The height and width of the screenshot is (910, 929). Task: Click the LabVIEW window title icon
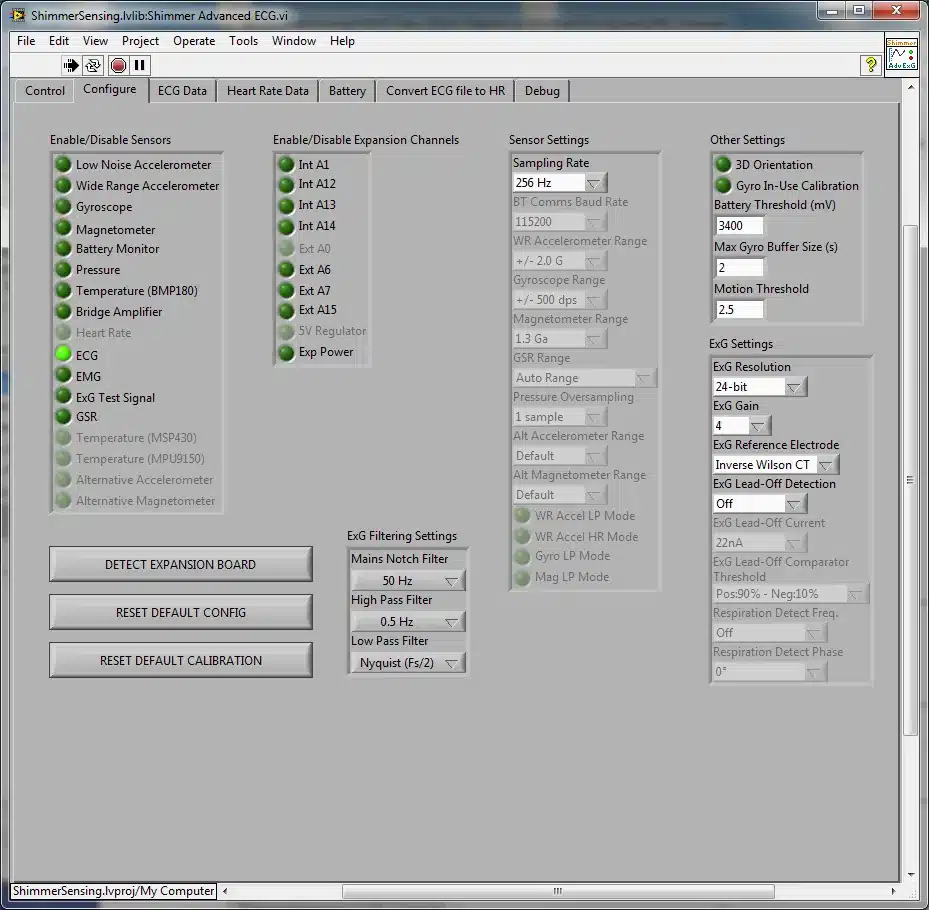[18, 15]
